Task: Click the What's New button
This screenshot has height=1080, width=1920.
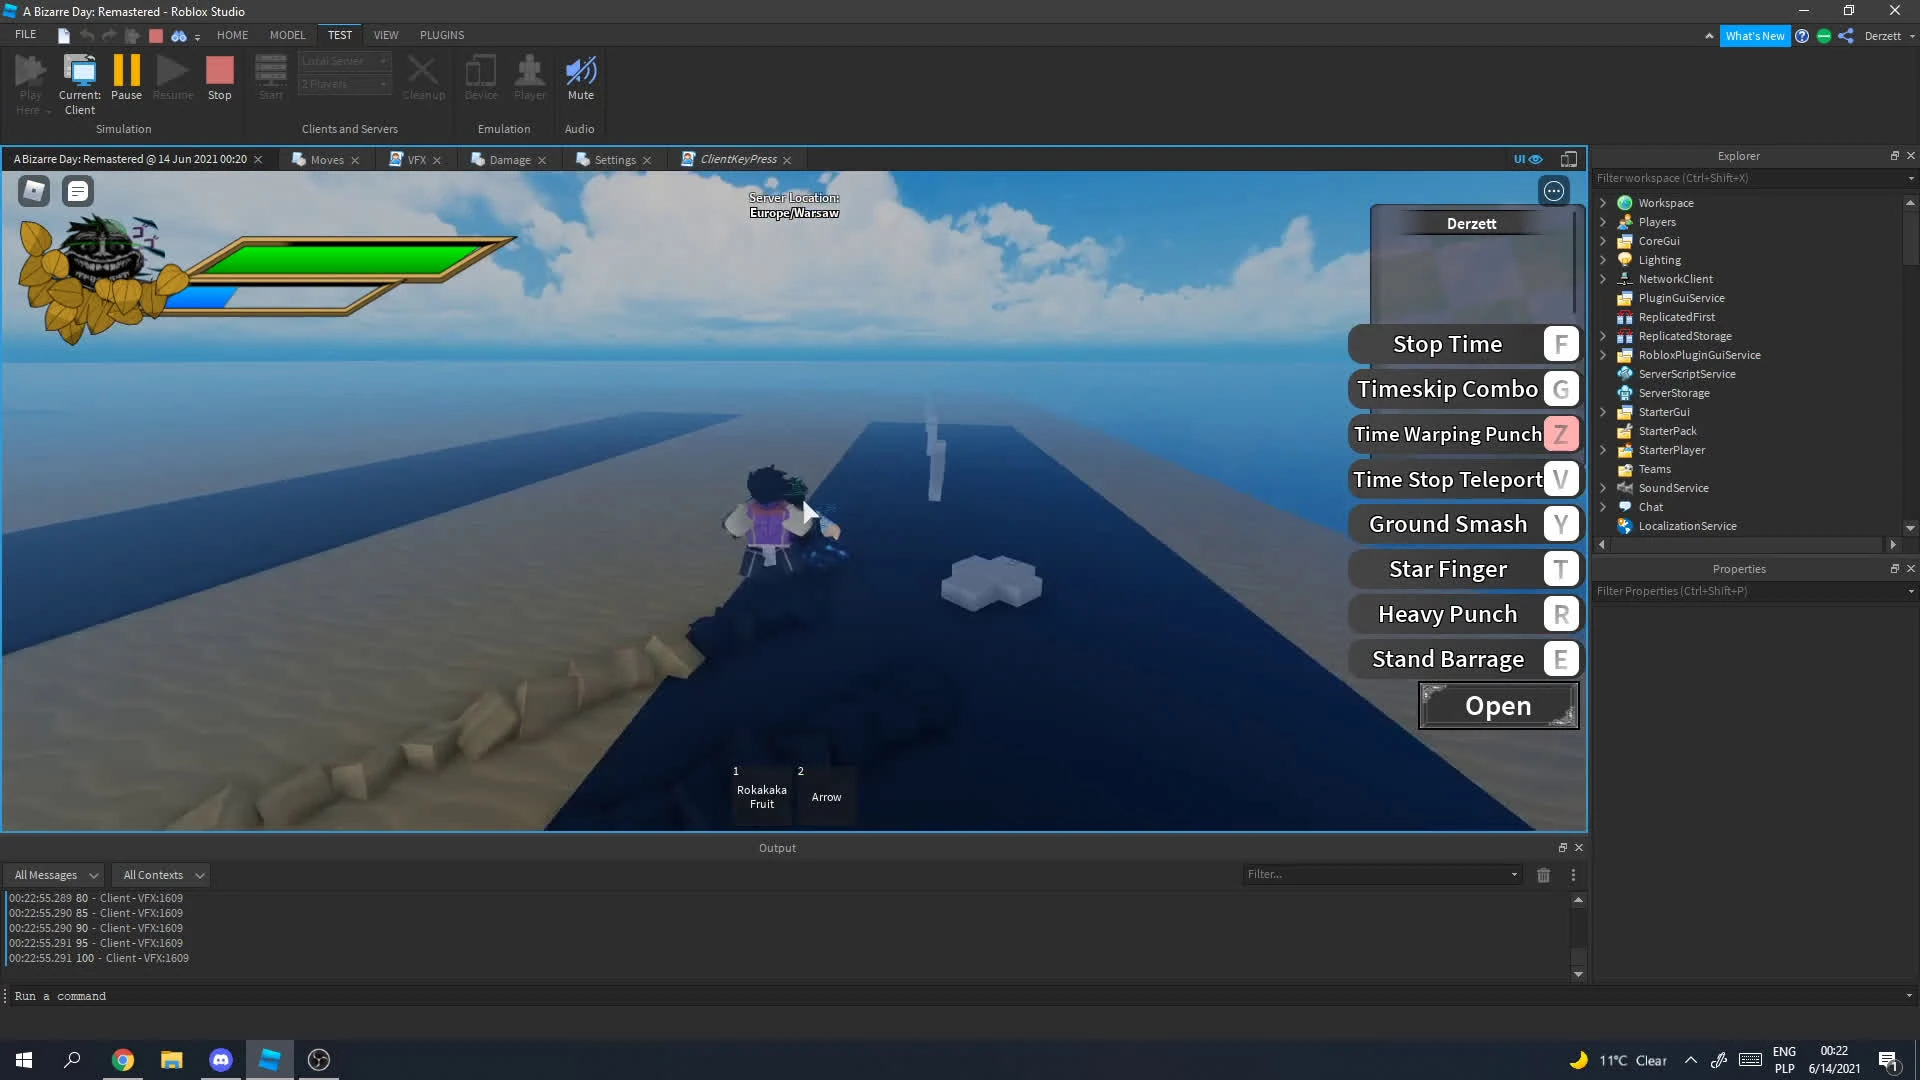Action: 1754,36
